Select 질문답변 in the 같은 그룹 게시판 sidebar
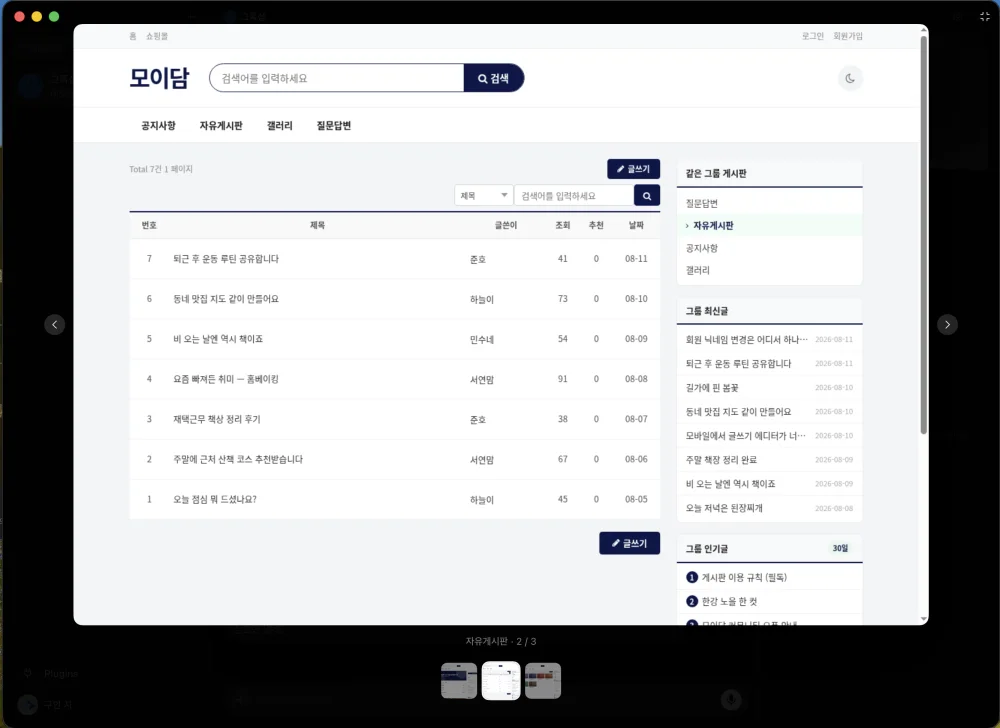The image size is (1000, 728). (x=702, y=203)
